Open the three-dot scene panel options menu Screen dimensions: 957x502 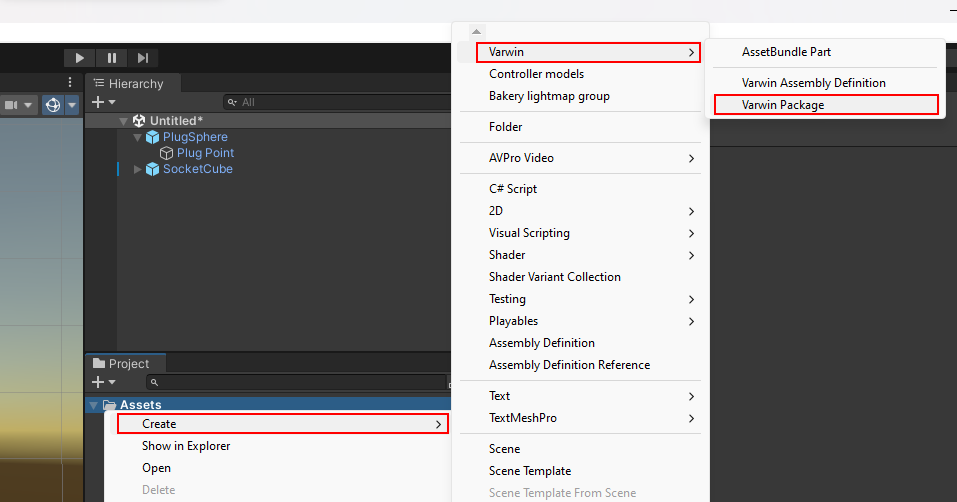tap(70, 82)
